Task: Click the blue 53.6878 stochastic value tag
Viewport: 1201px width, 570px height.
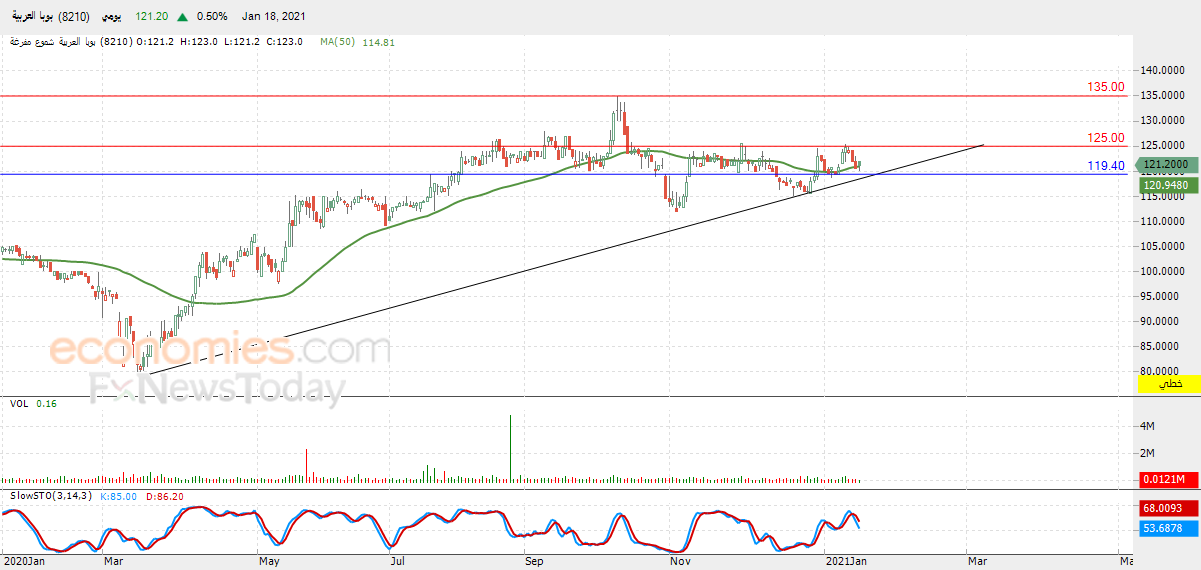Action: coord(1169,528)
